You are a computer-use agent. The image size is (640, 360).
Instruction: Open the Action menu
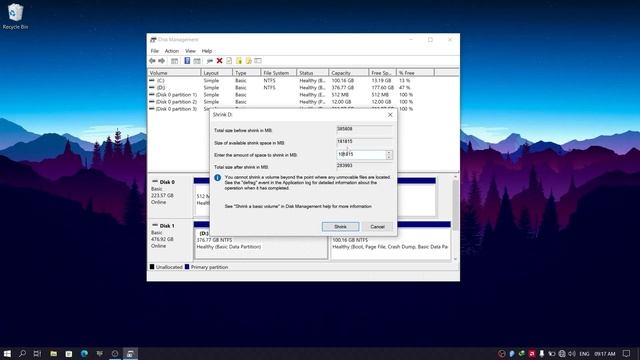pos(172,51)
